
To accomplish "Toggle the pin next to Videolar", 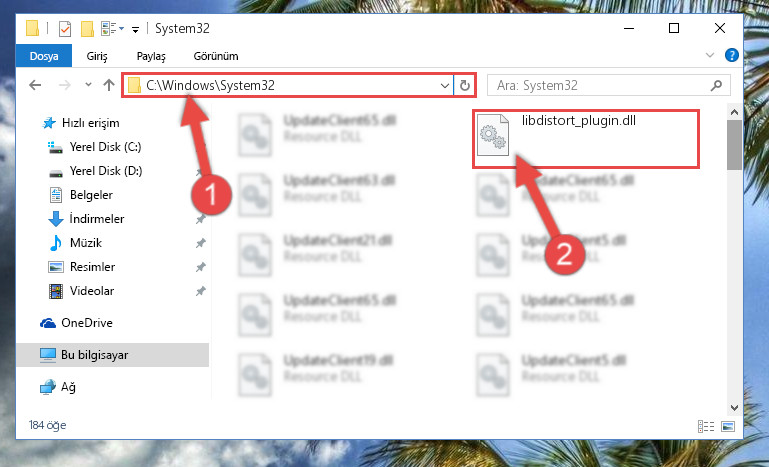I will 200,291.
